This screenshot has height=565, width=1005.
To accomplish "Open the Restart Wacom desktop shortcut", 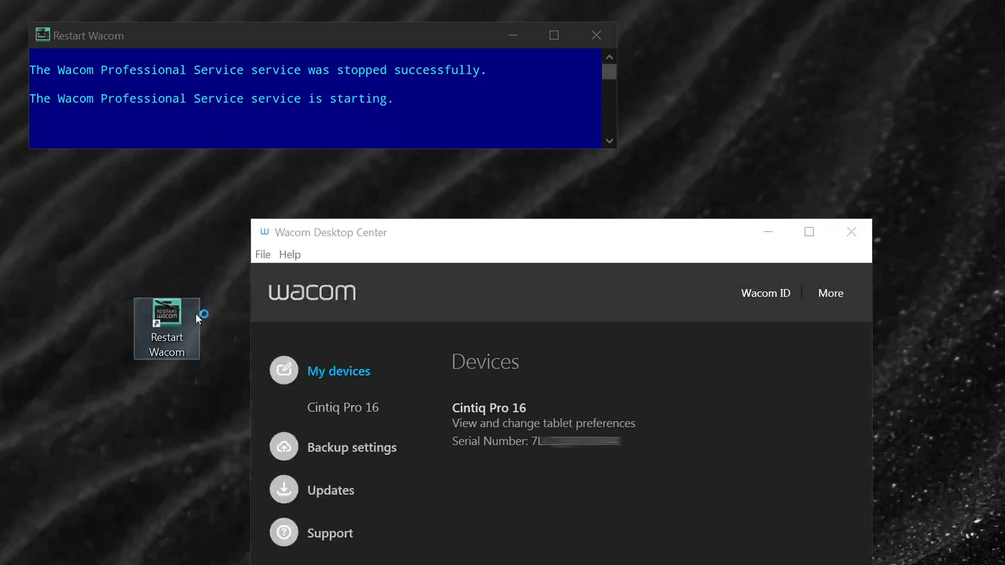I will pyautogui.click(x=167, y=329).
